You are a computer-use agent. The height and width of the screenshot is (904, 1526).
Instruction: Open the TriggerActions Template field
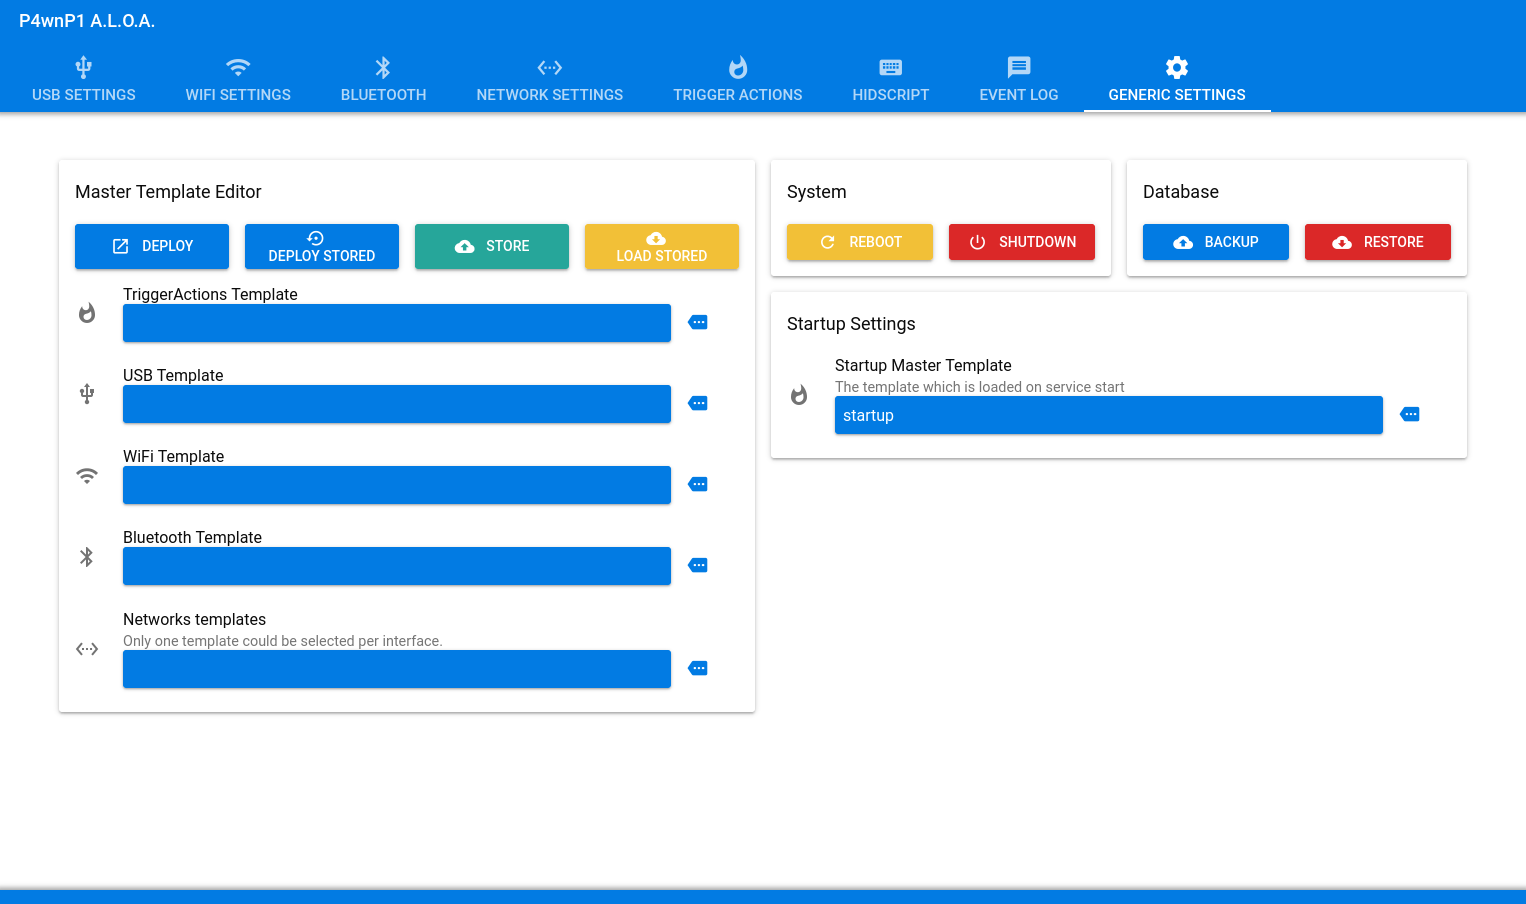coord(396,323)
